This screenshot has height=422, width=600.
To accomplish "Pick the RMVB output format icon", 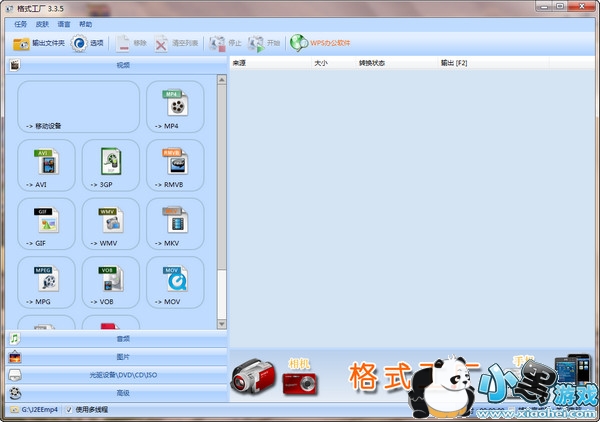I will click(x=176, y=163).
